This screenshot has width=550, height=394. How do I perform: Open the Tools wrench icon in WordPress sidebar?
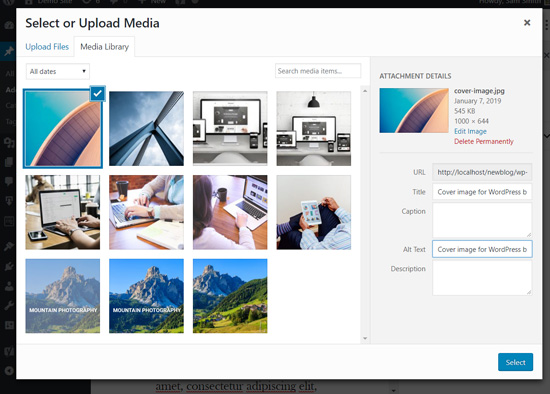[9, 306]
